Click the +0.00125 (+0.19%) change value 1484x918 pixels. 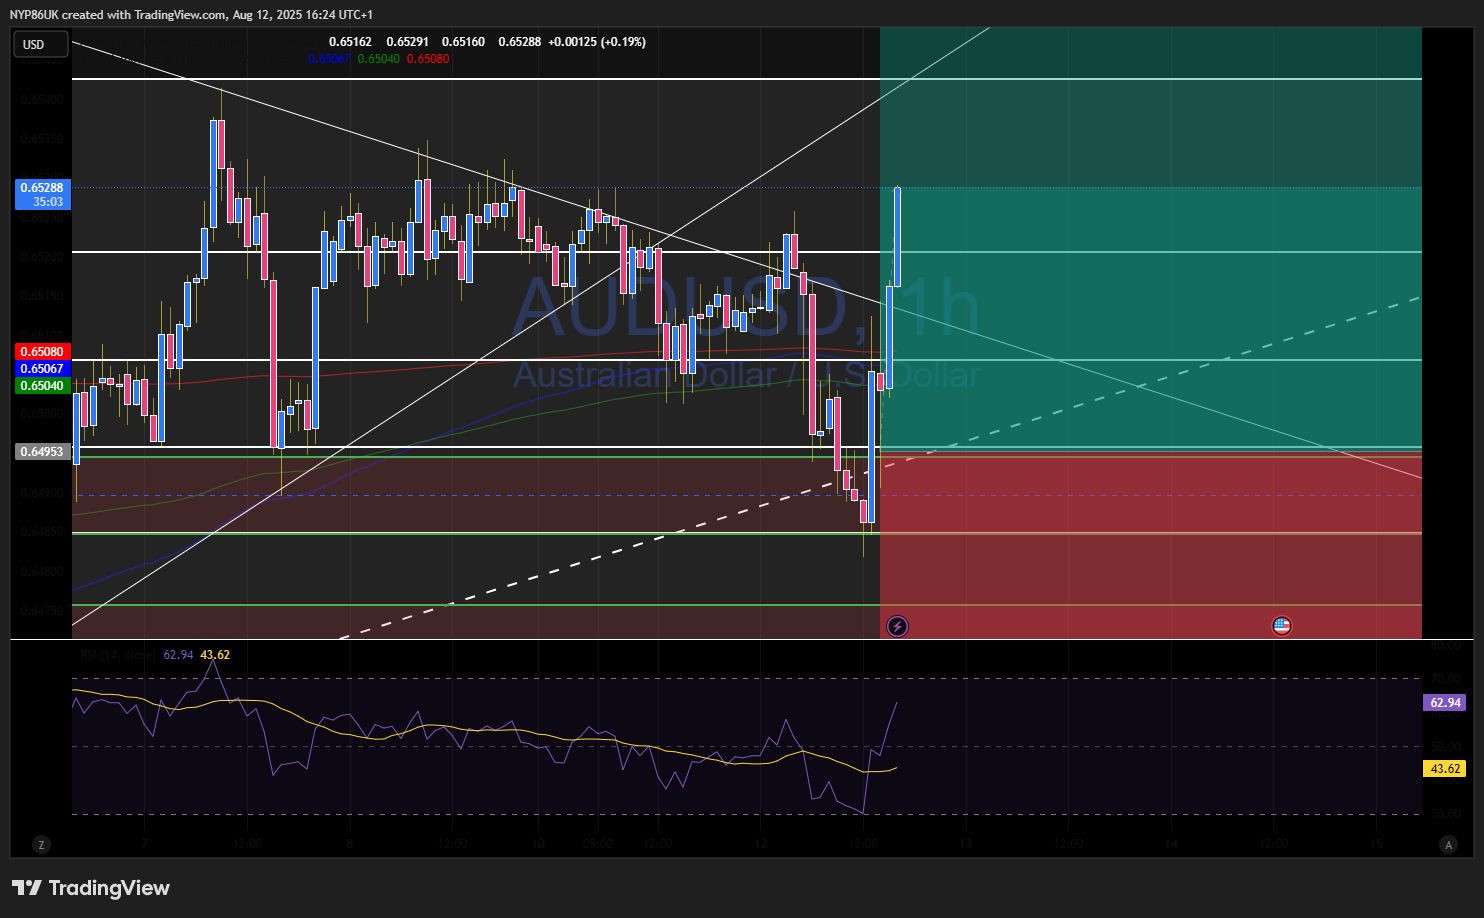pos(597,42)
